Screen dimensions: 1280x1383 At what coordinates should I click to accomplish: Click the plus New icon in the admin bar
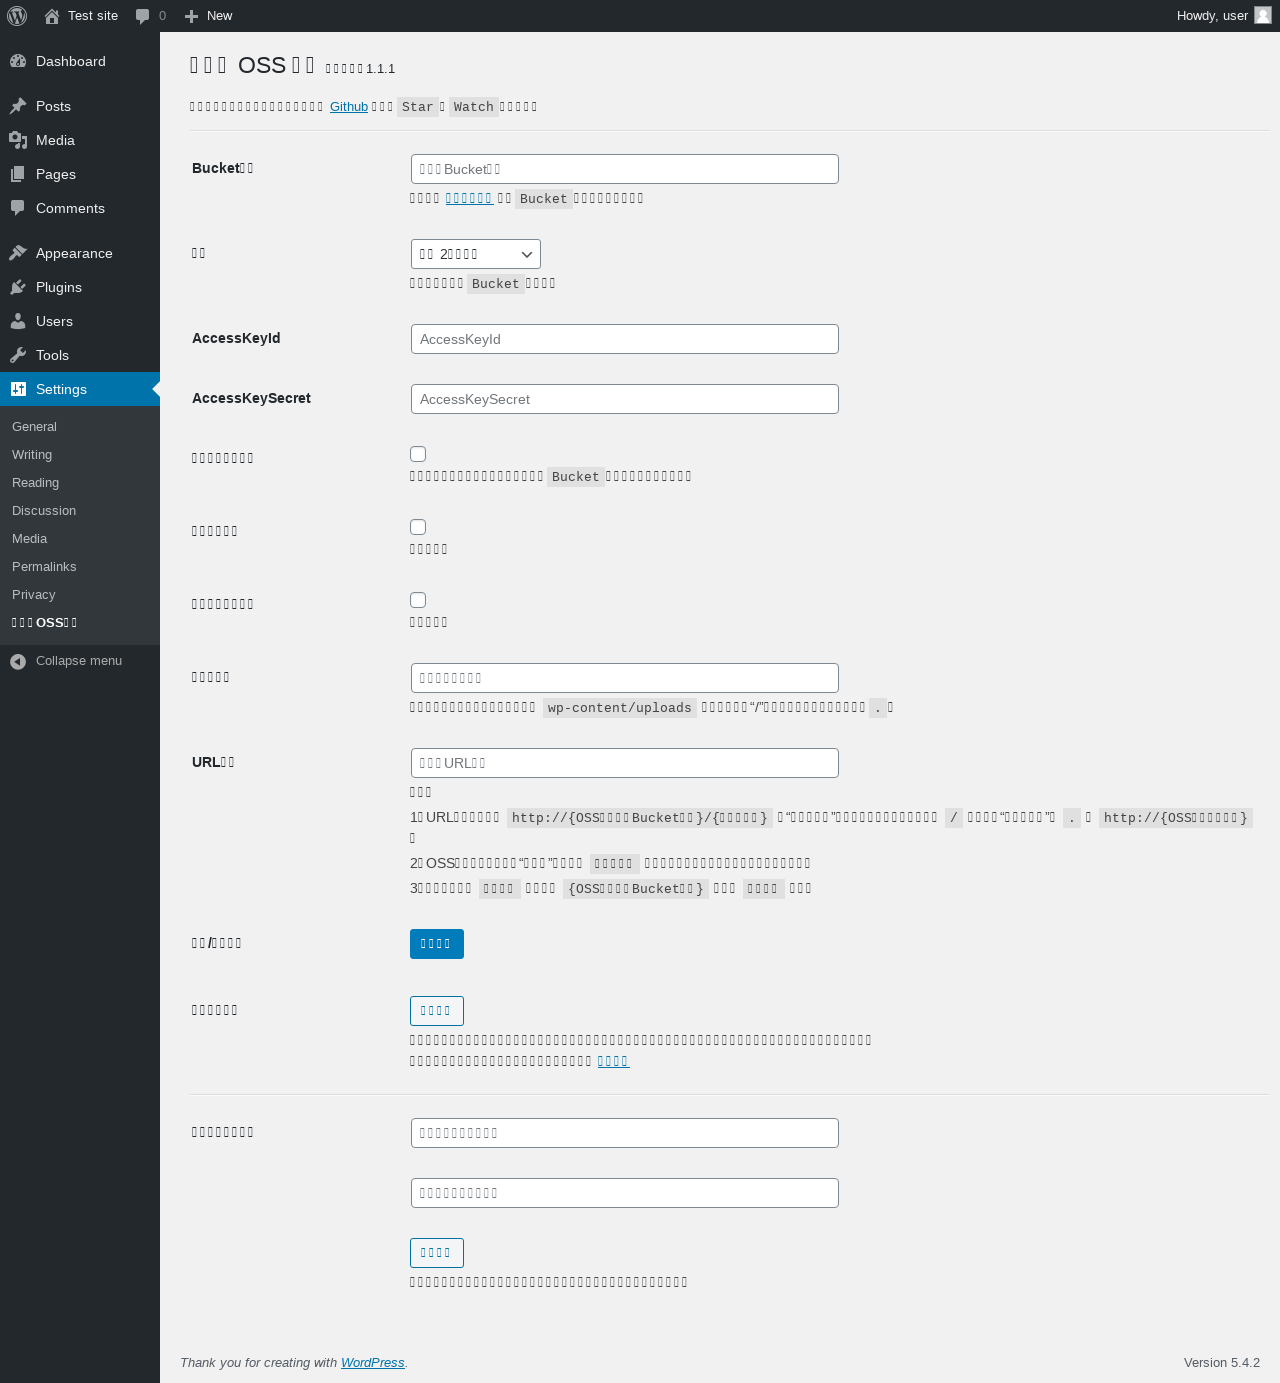tap(192, 16)
